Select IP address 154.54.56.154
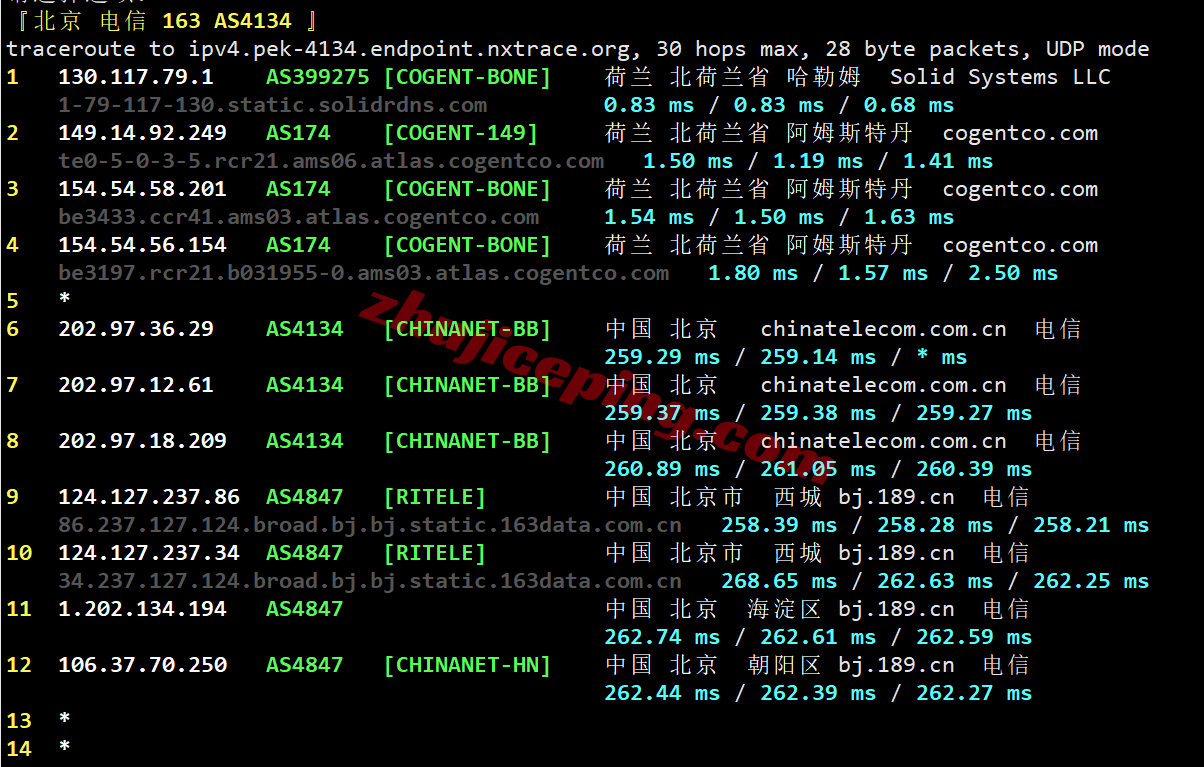Viewport: 1204px width, 767px height. pos(142,245)
